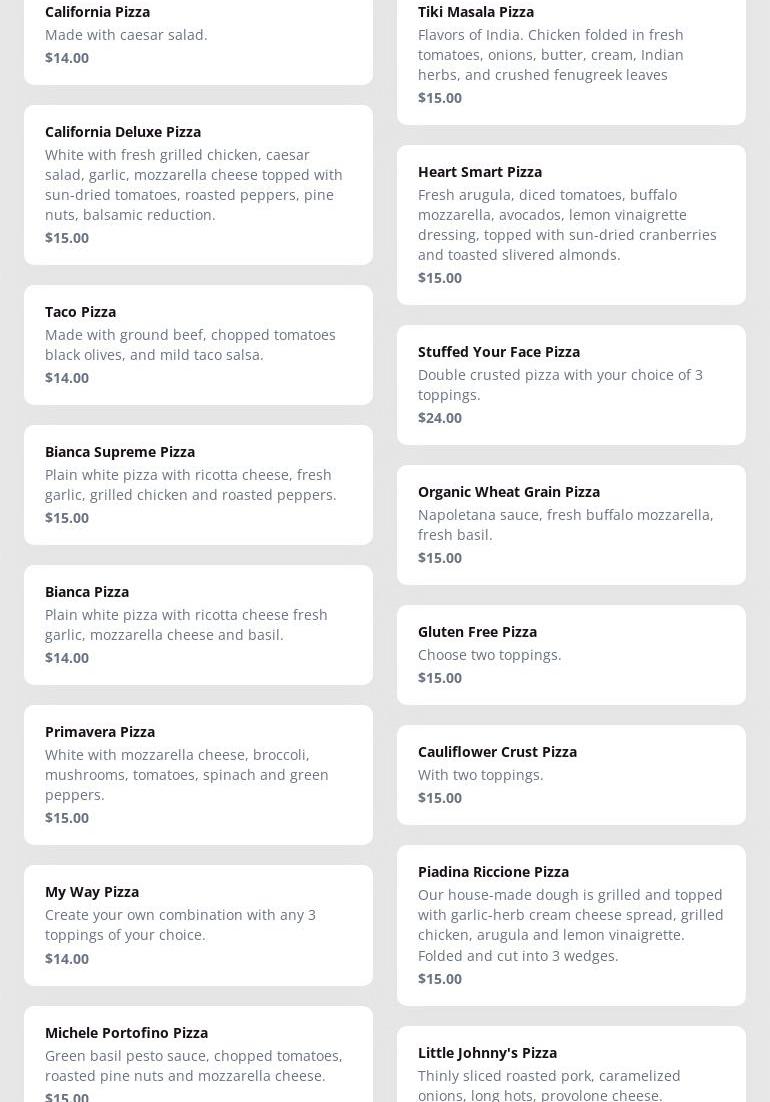Open the Bianca Pizza item
The image size is (770, 1102).
coord(198,625)
